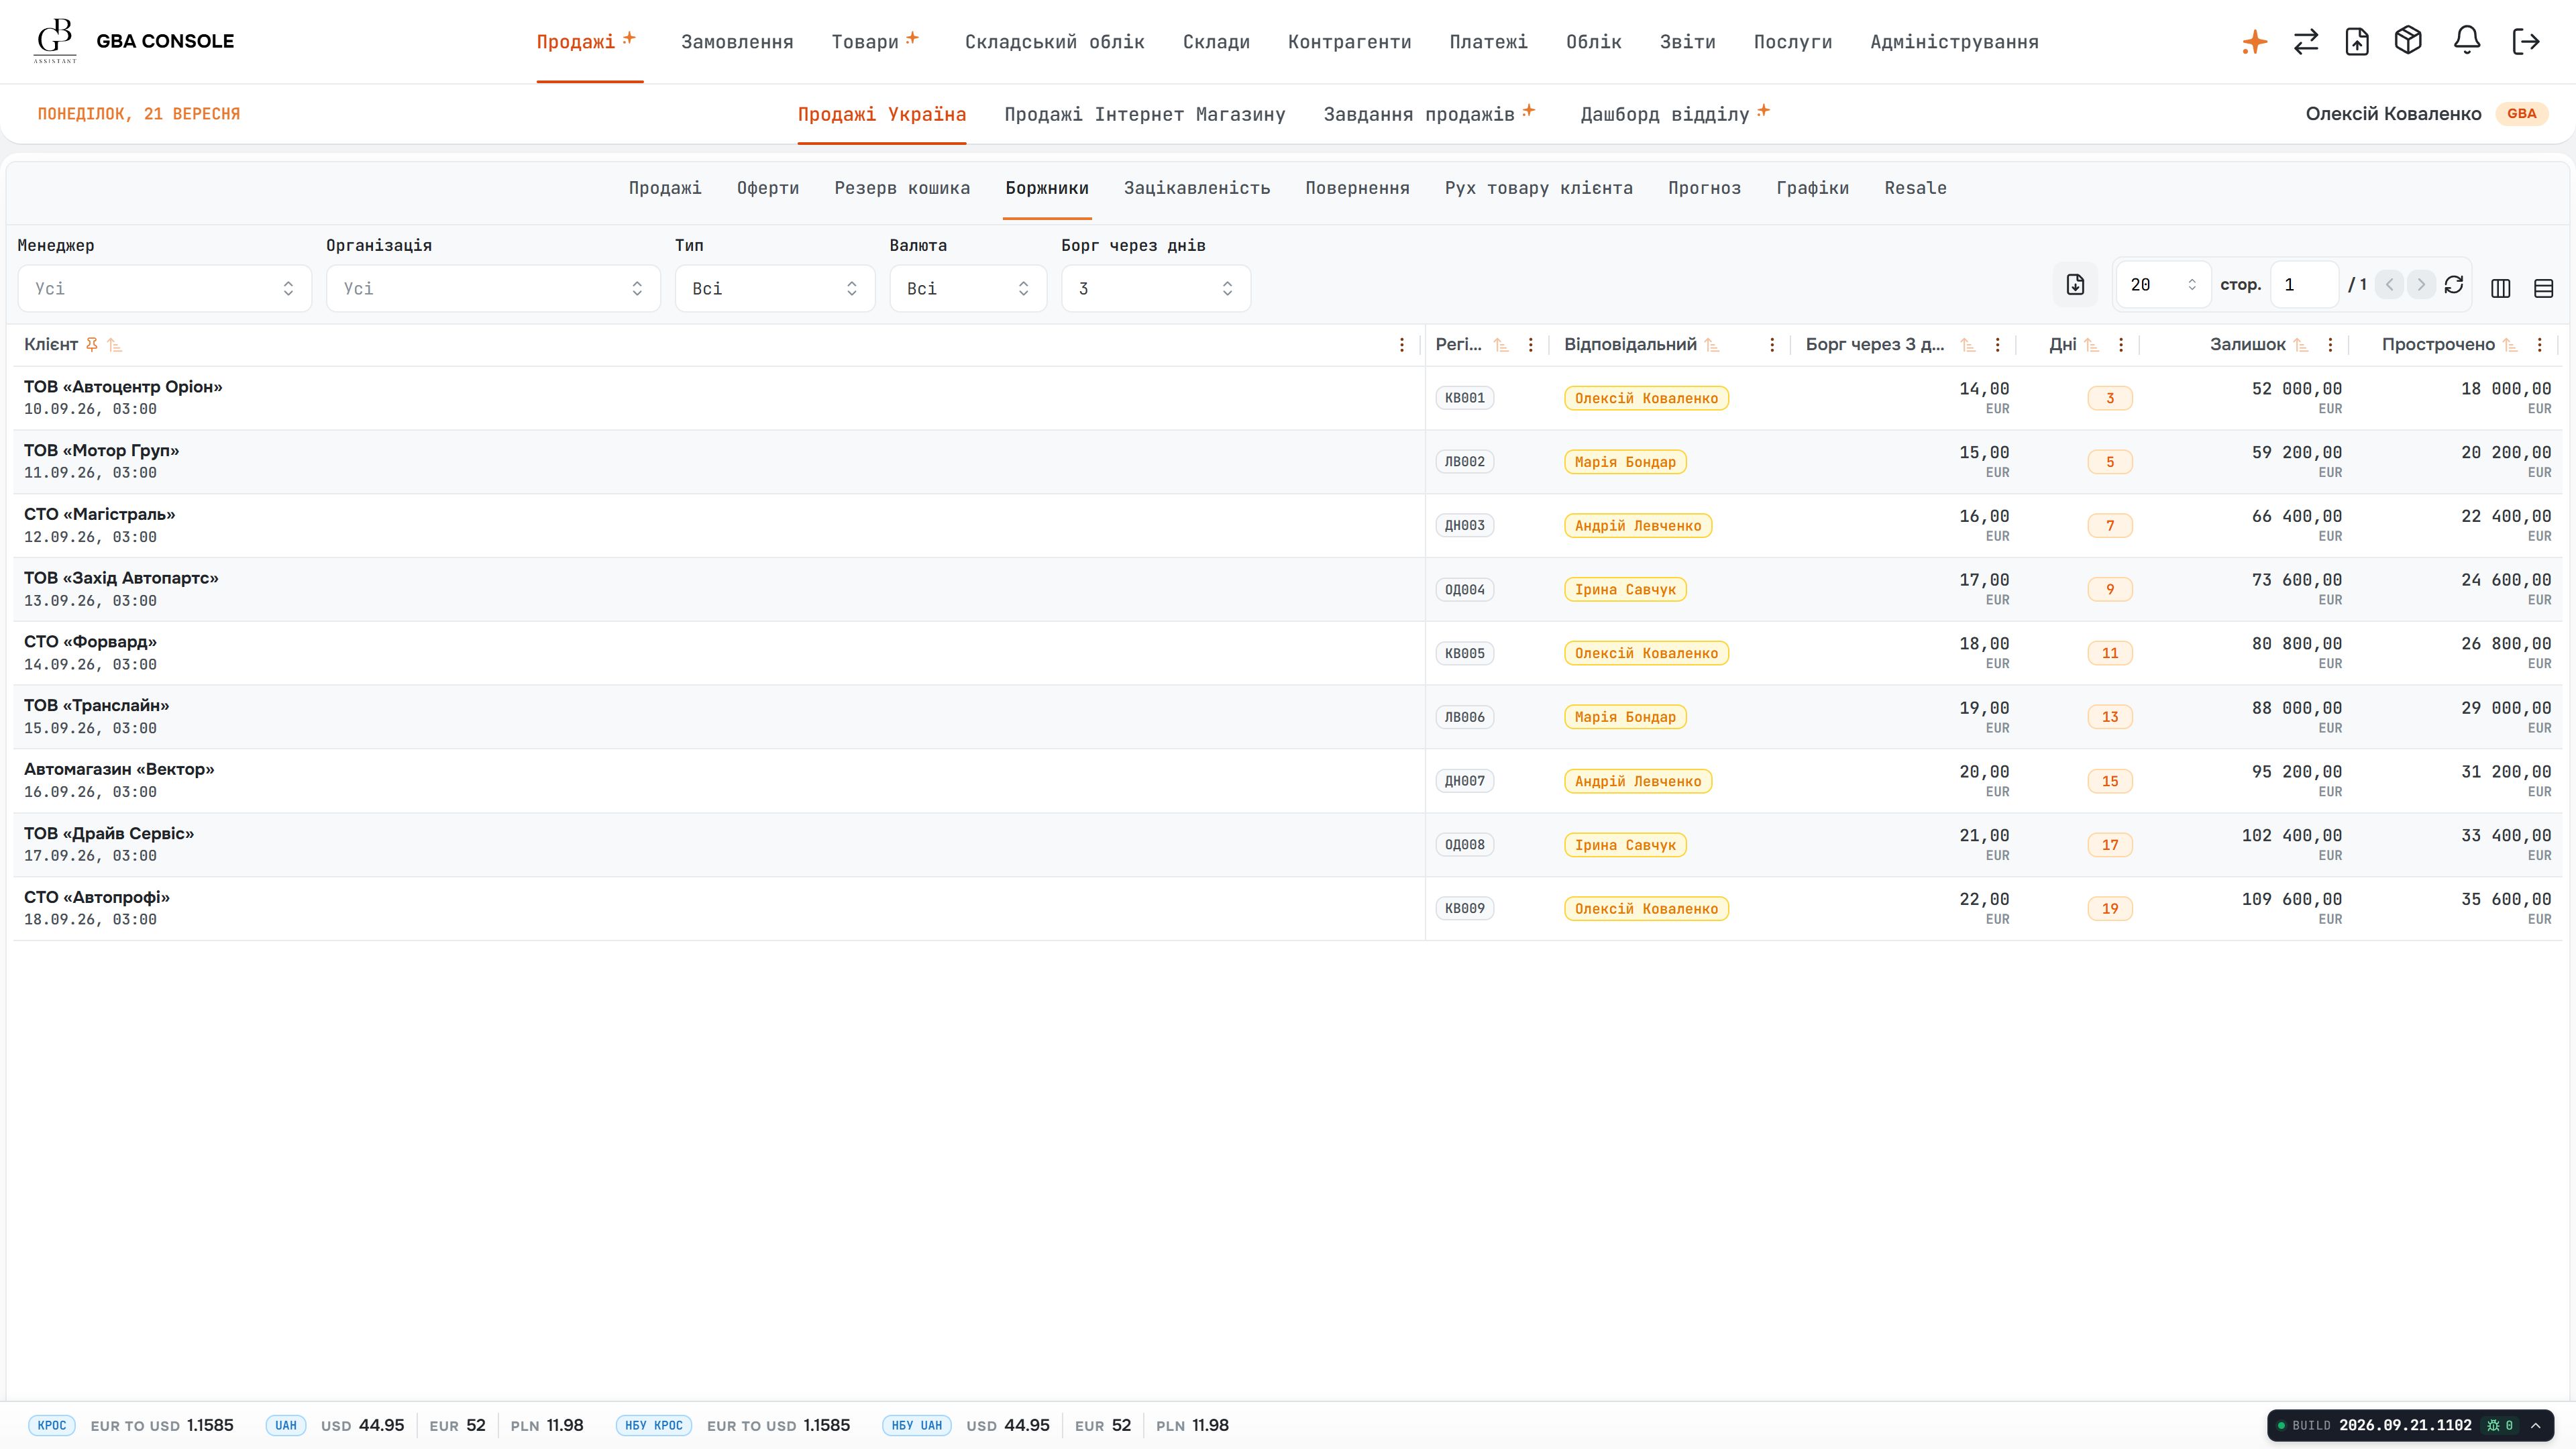
Task: Open the Тип filter dropdown
Action: click(775, 288)
